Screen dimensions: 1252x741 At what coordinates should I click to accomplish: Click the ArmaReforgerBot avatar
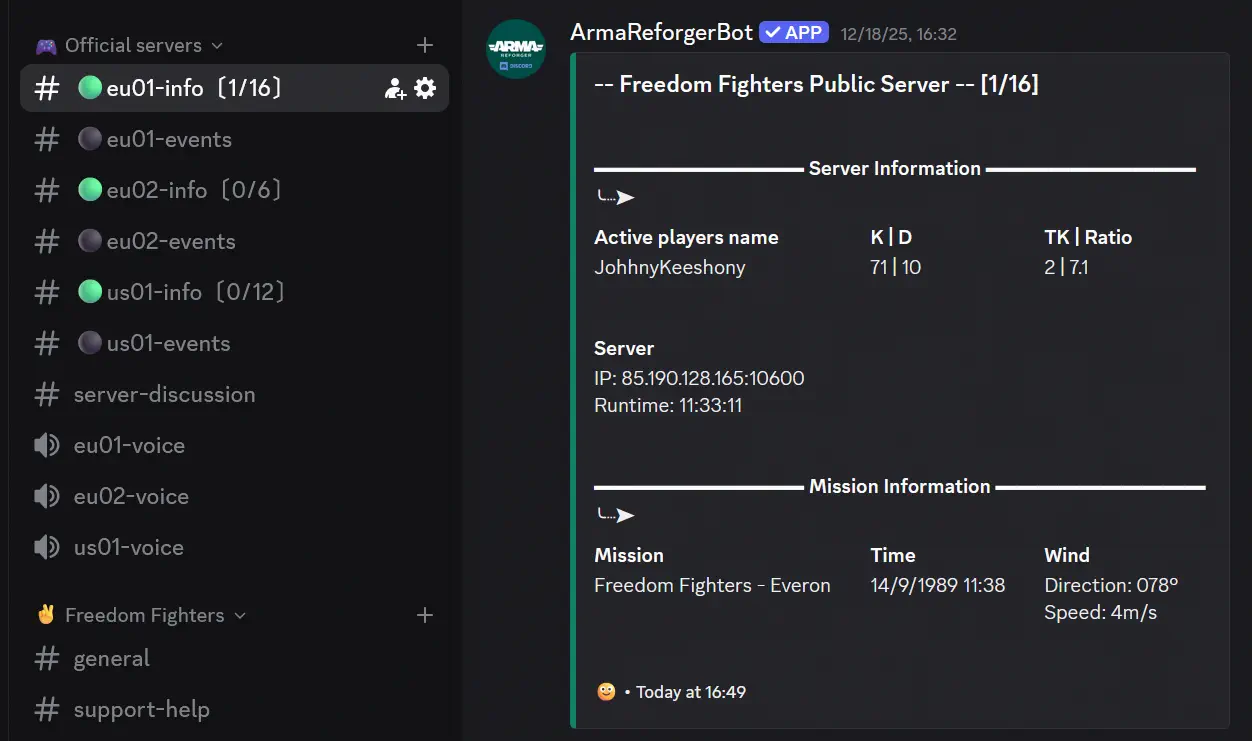[x=515, y=49]
